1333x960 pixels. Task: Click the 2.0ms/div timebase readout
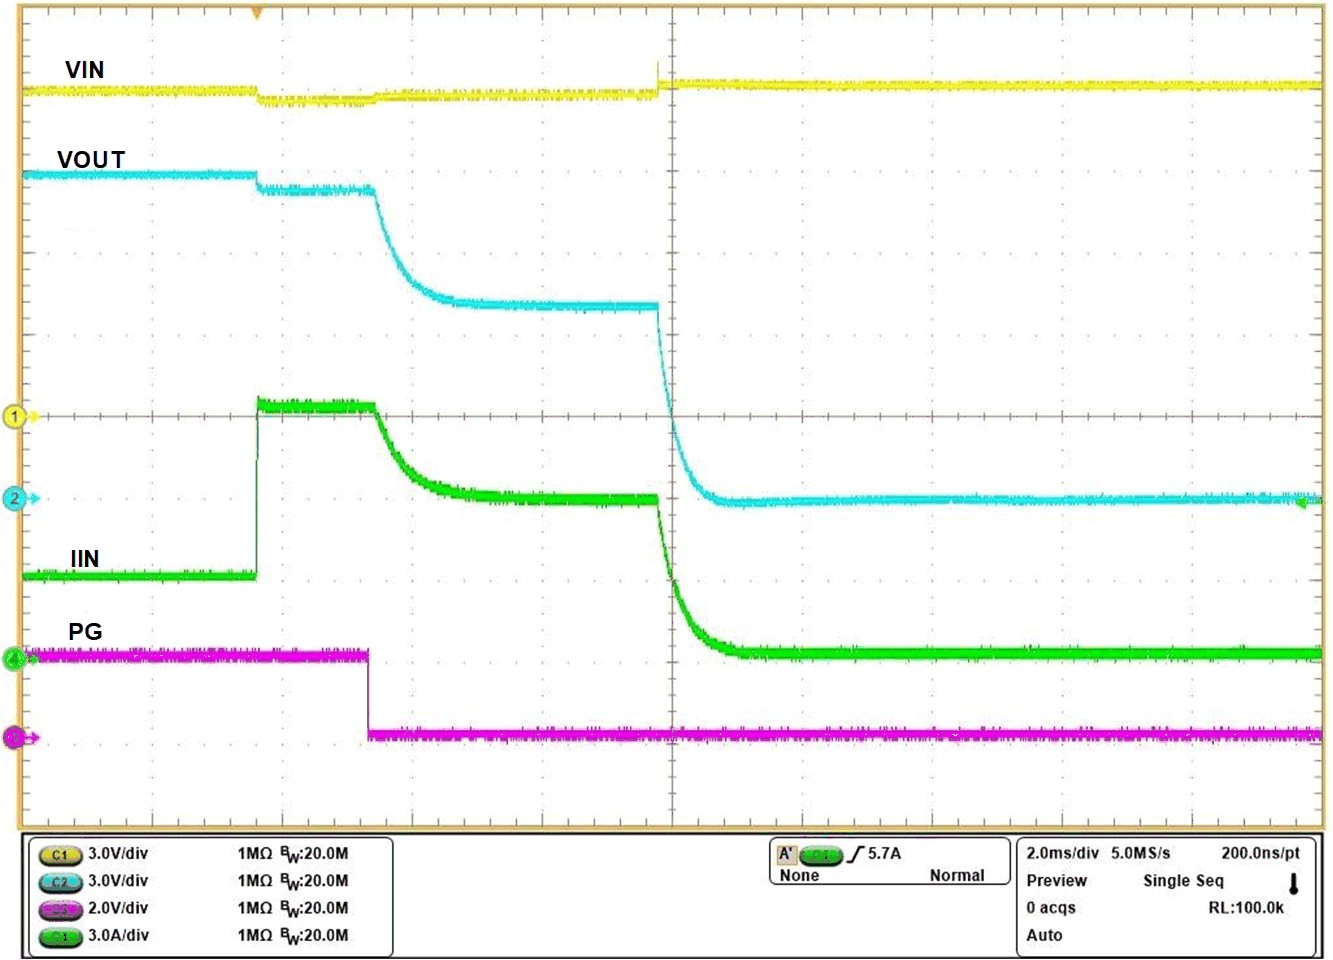click(x=1062, y=854)
